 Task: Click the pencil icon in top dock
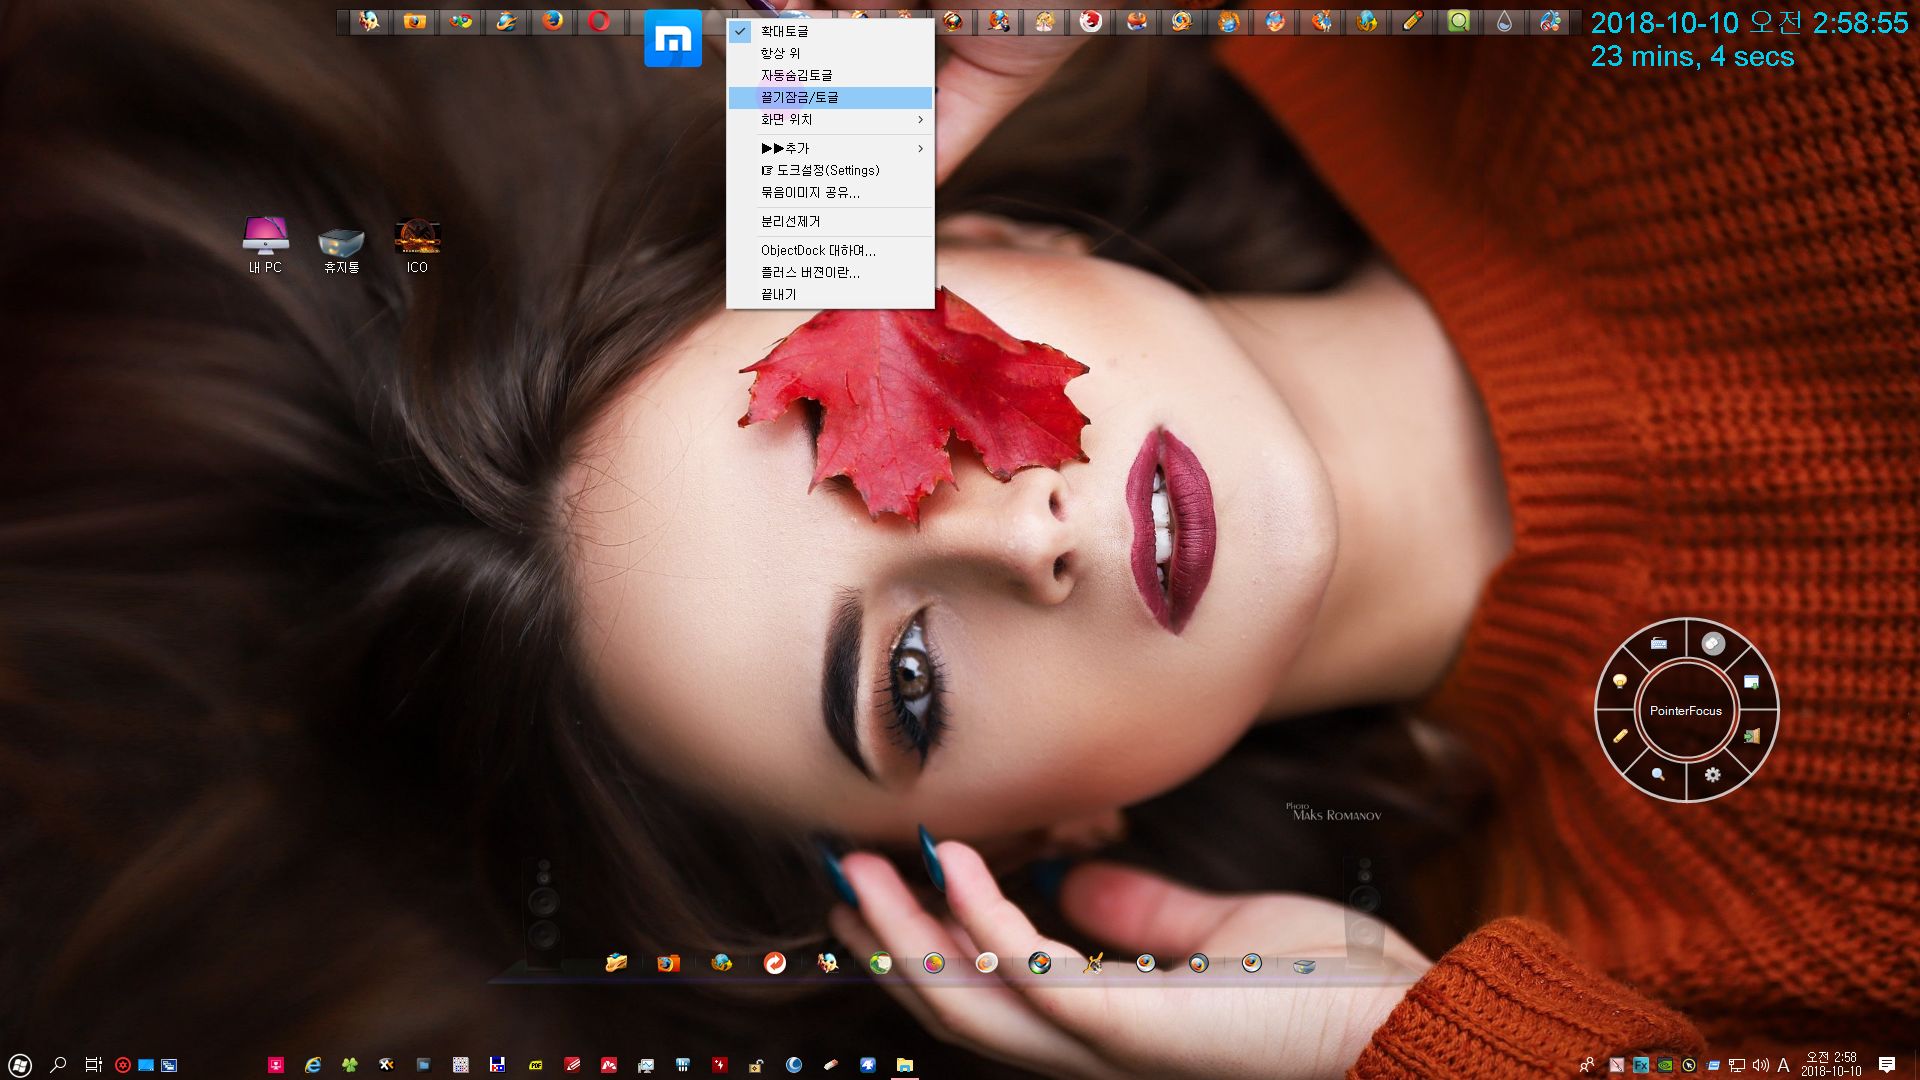[x=1413, y=21]
